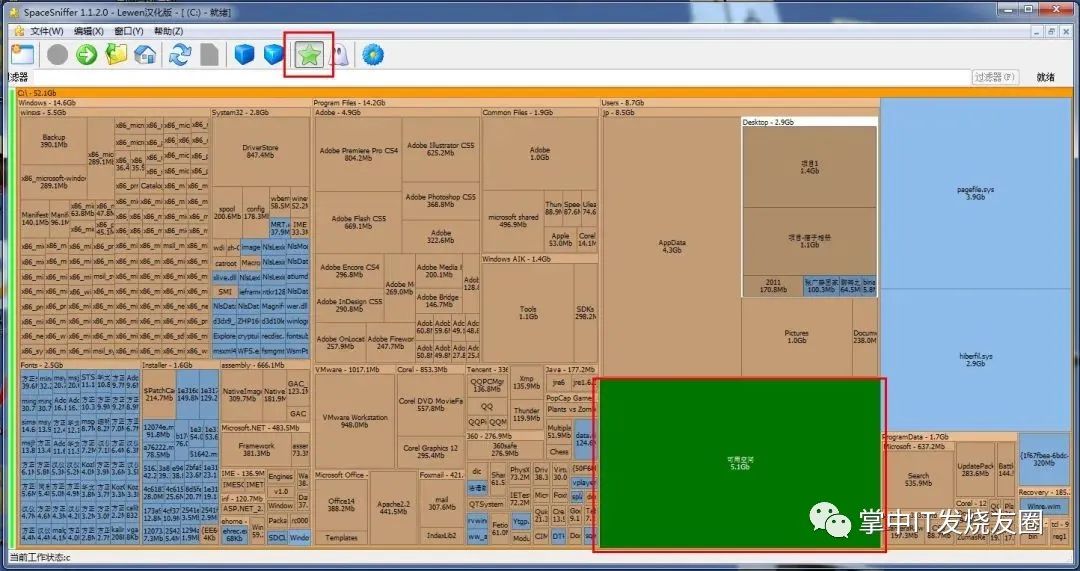Select the spool 200.6Mb block

pos(227,212)
